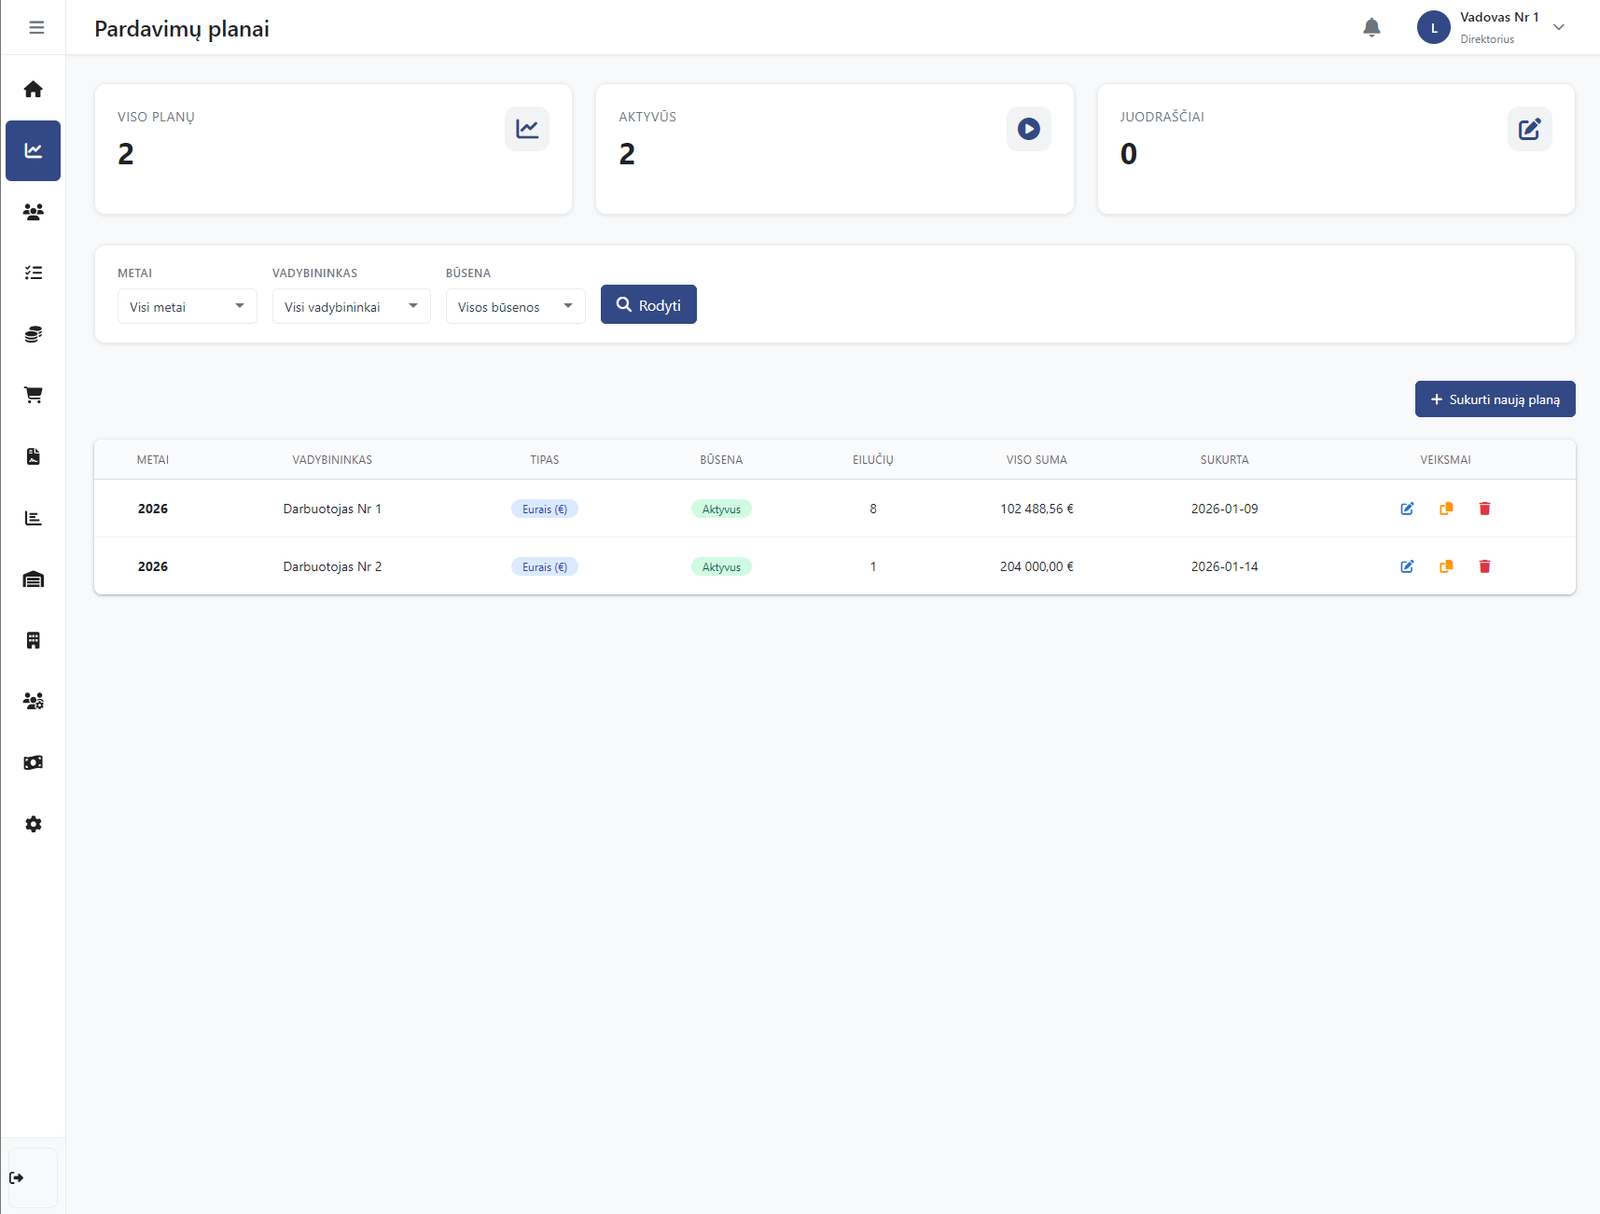Open the home page from sidebar
This screenshot has height=1214, width=1600.
coord(33,90)
